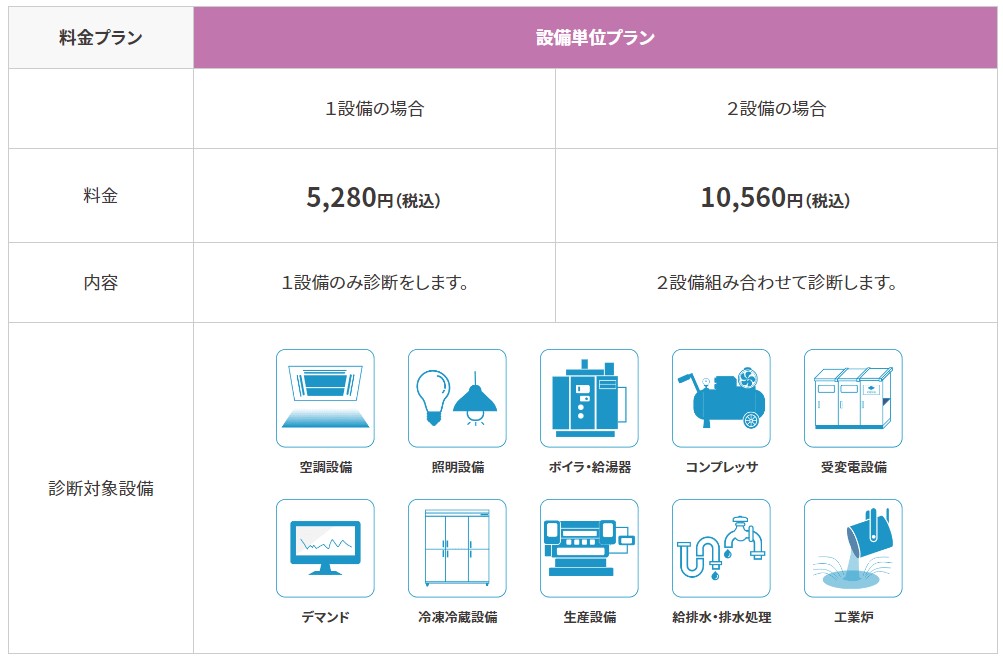Click the refrigeration (冷凍冷蔵設備) icon
Screen dimensions: 1003x659
pos(457,548)
